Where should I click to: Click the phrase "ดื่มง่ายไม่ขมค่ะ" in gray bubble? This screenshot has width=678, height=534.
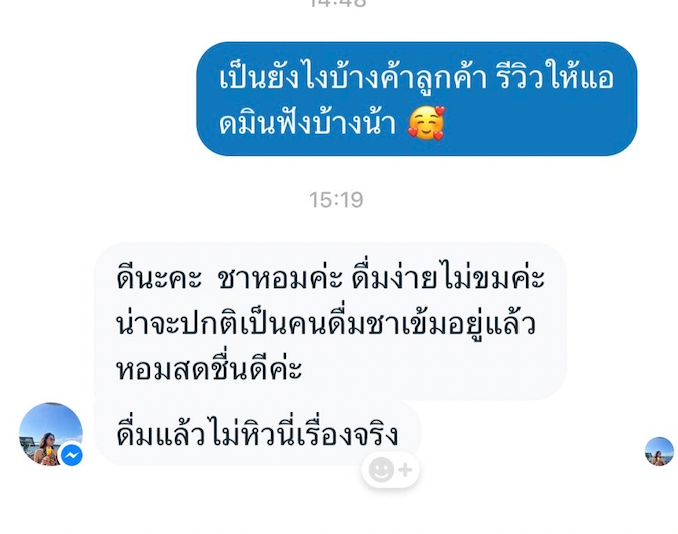tap(447, 277)
